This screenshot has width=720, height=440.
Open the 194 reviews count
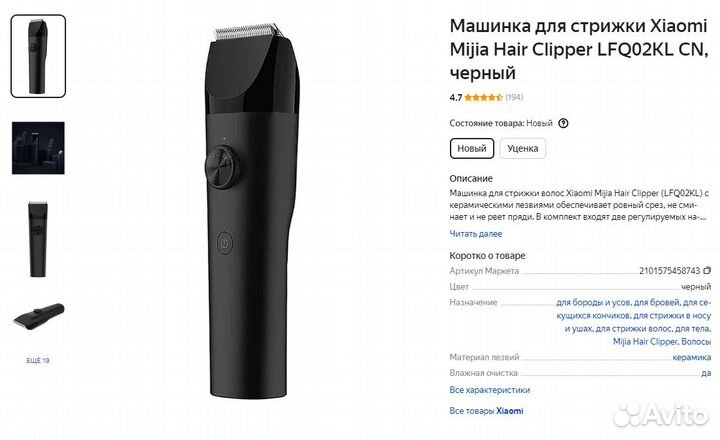pos(514,97)
